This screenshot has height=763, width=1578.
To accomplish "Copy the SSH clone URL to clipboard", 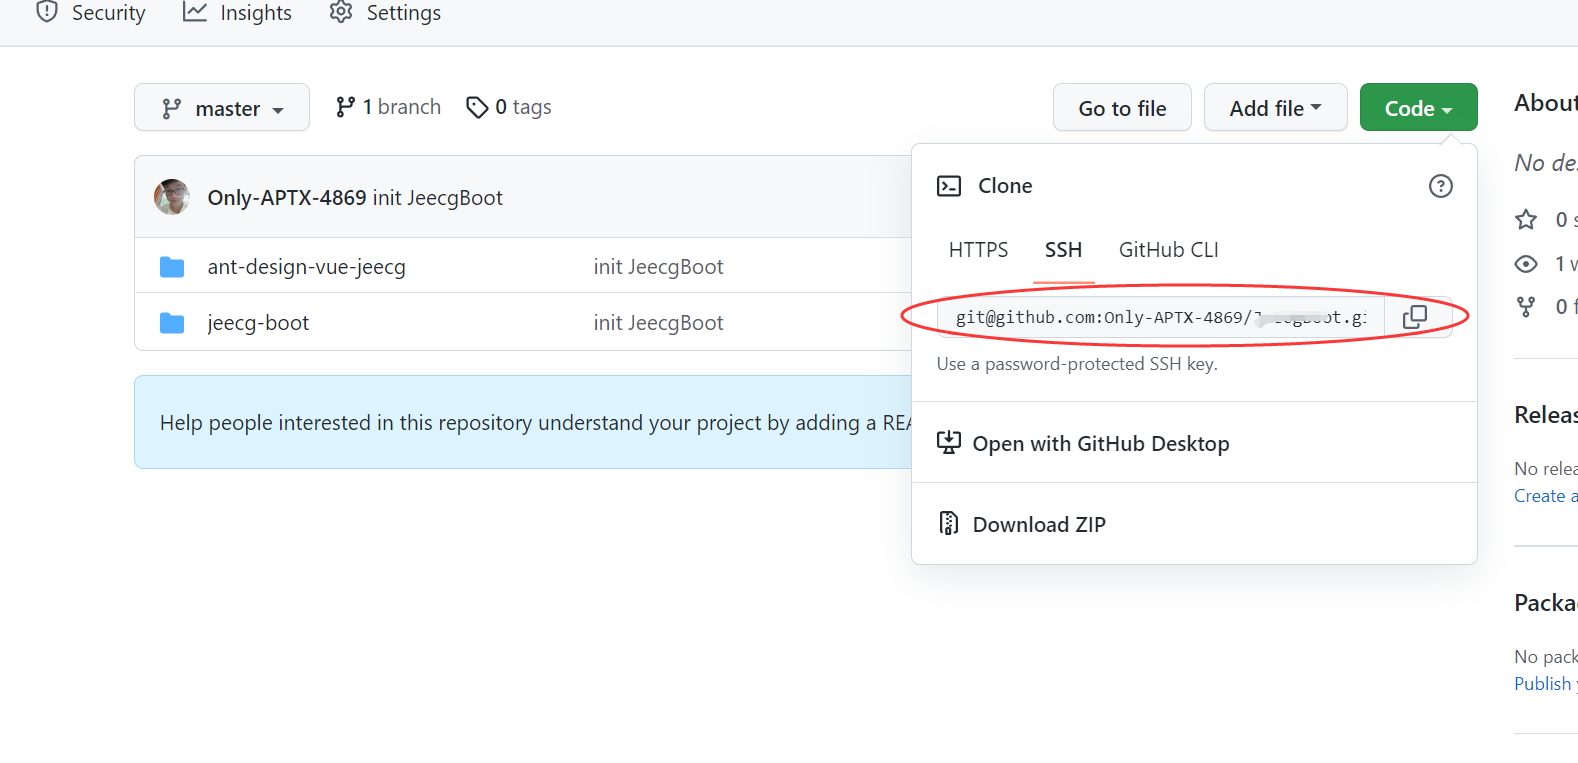I will [x=1415, y=317].
